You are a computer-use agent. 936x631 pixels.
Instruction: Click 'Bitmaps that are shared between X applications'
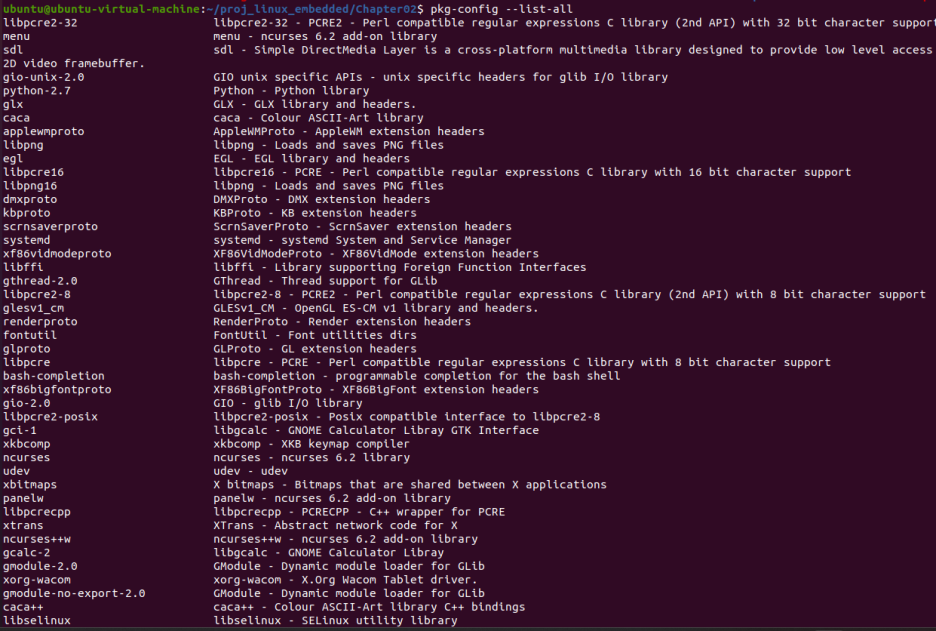[451, 485]
